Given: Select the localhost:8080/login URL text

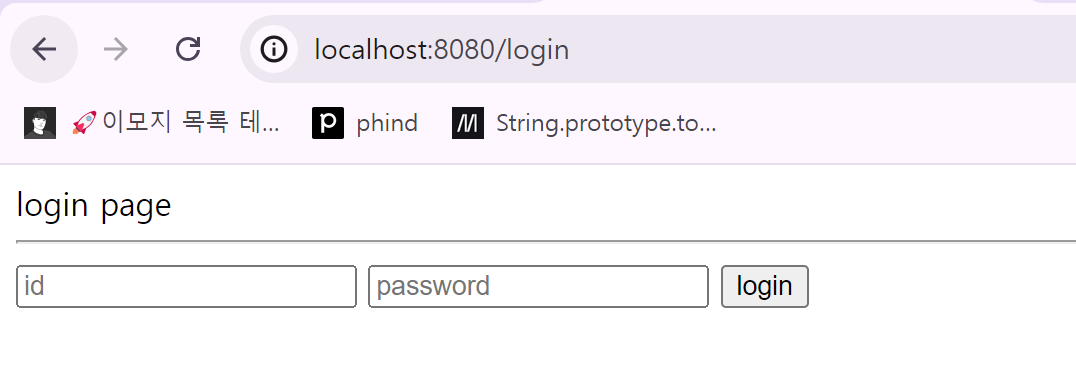Looking at the screenshot, I should coord(442,49).
